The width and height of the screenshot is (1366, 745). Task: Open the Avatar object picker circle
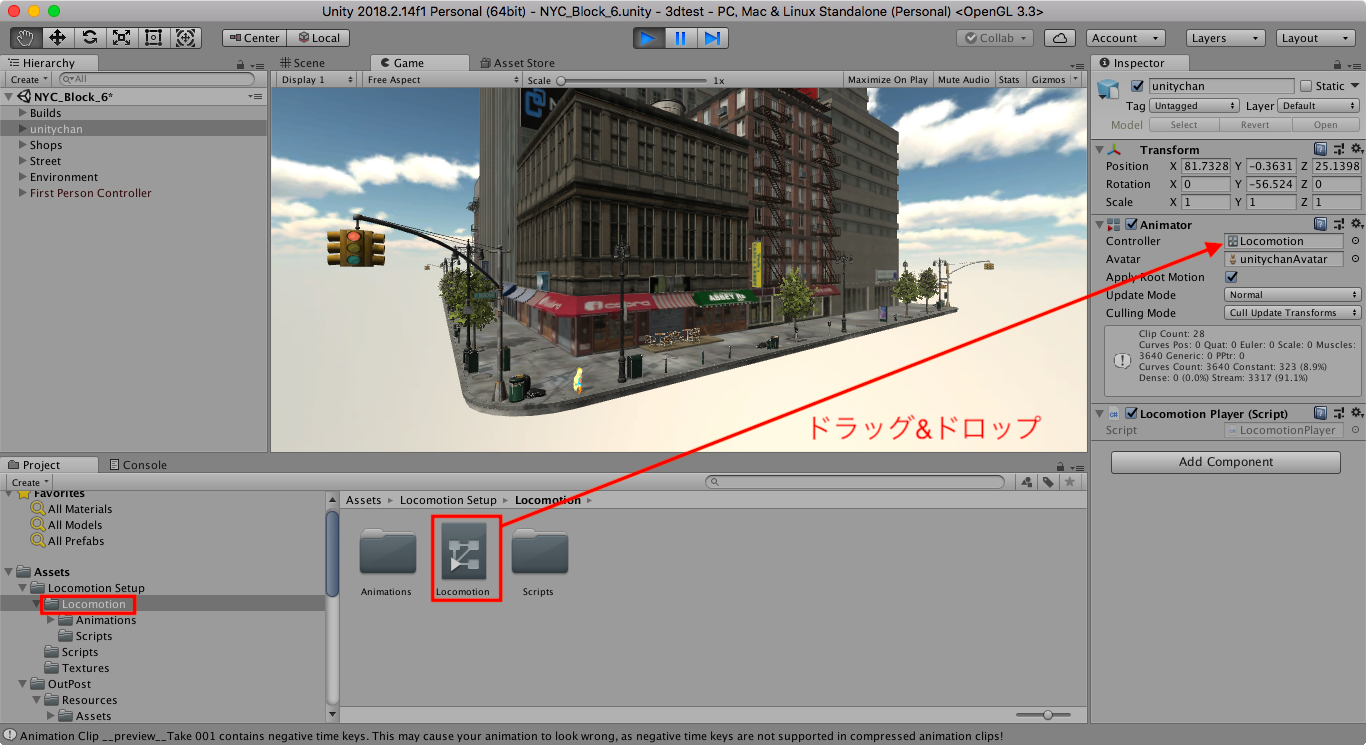pos(1356,259)
